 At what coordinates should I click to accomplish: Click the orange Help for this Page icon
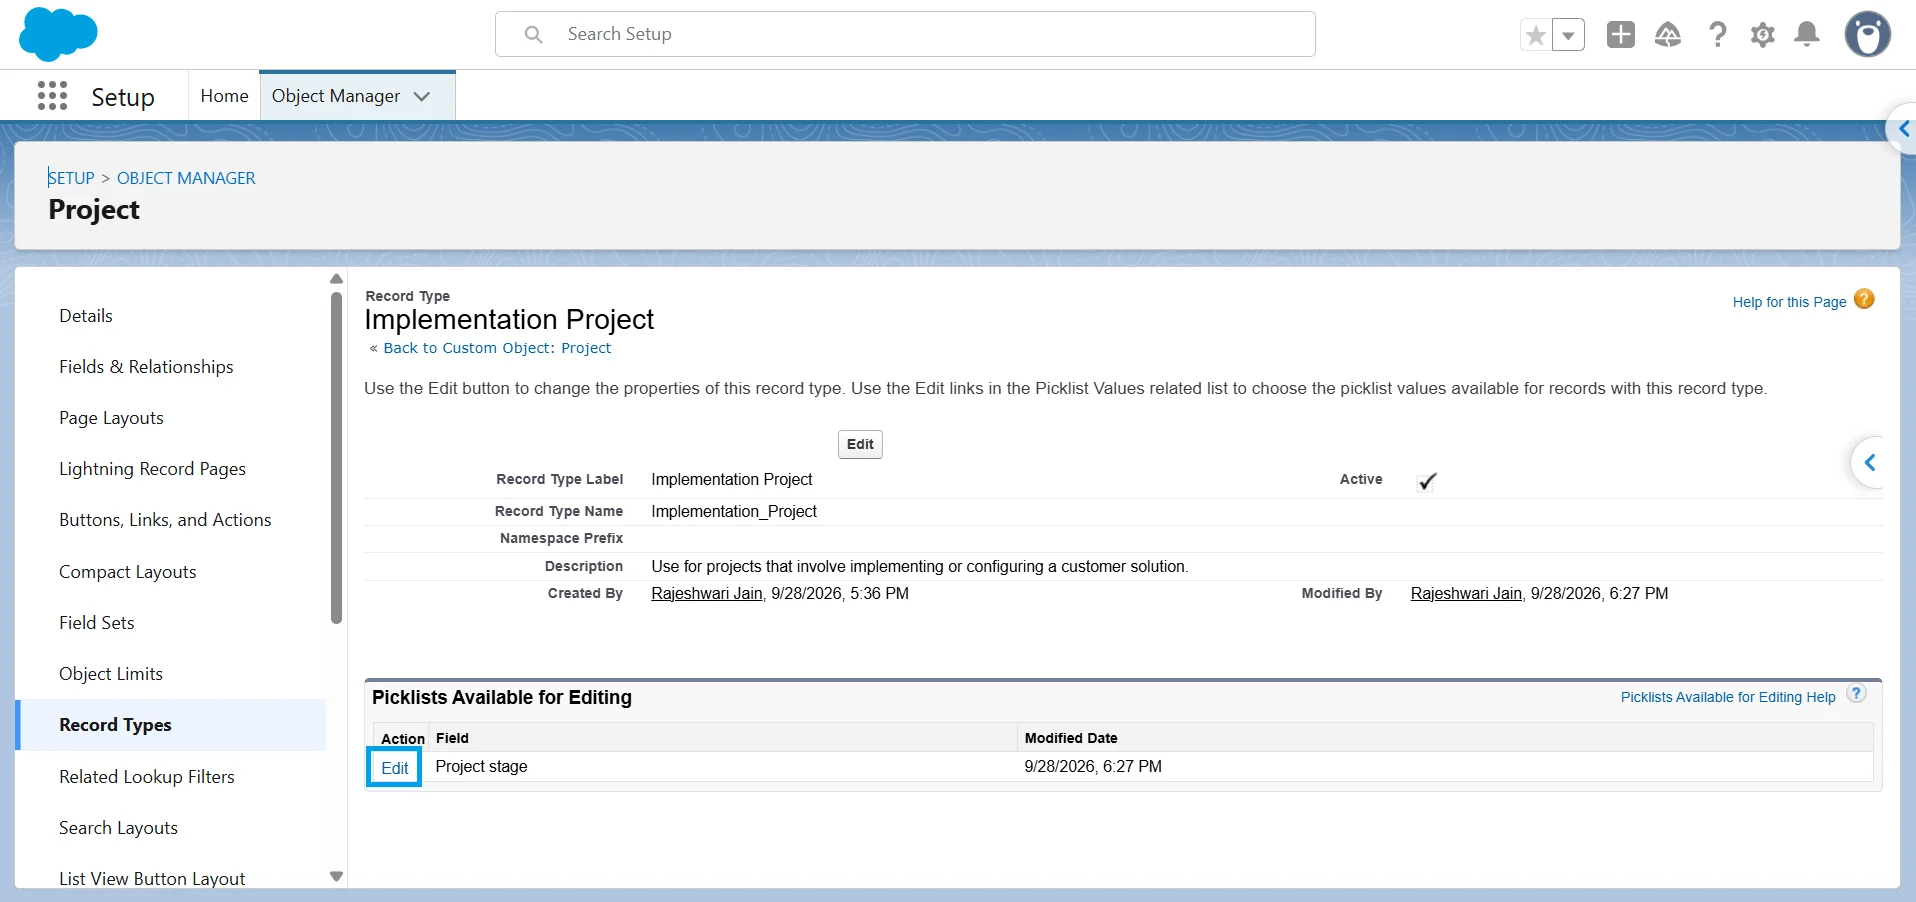pos(1864,299)
